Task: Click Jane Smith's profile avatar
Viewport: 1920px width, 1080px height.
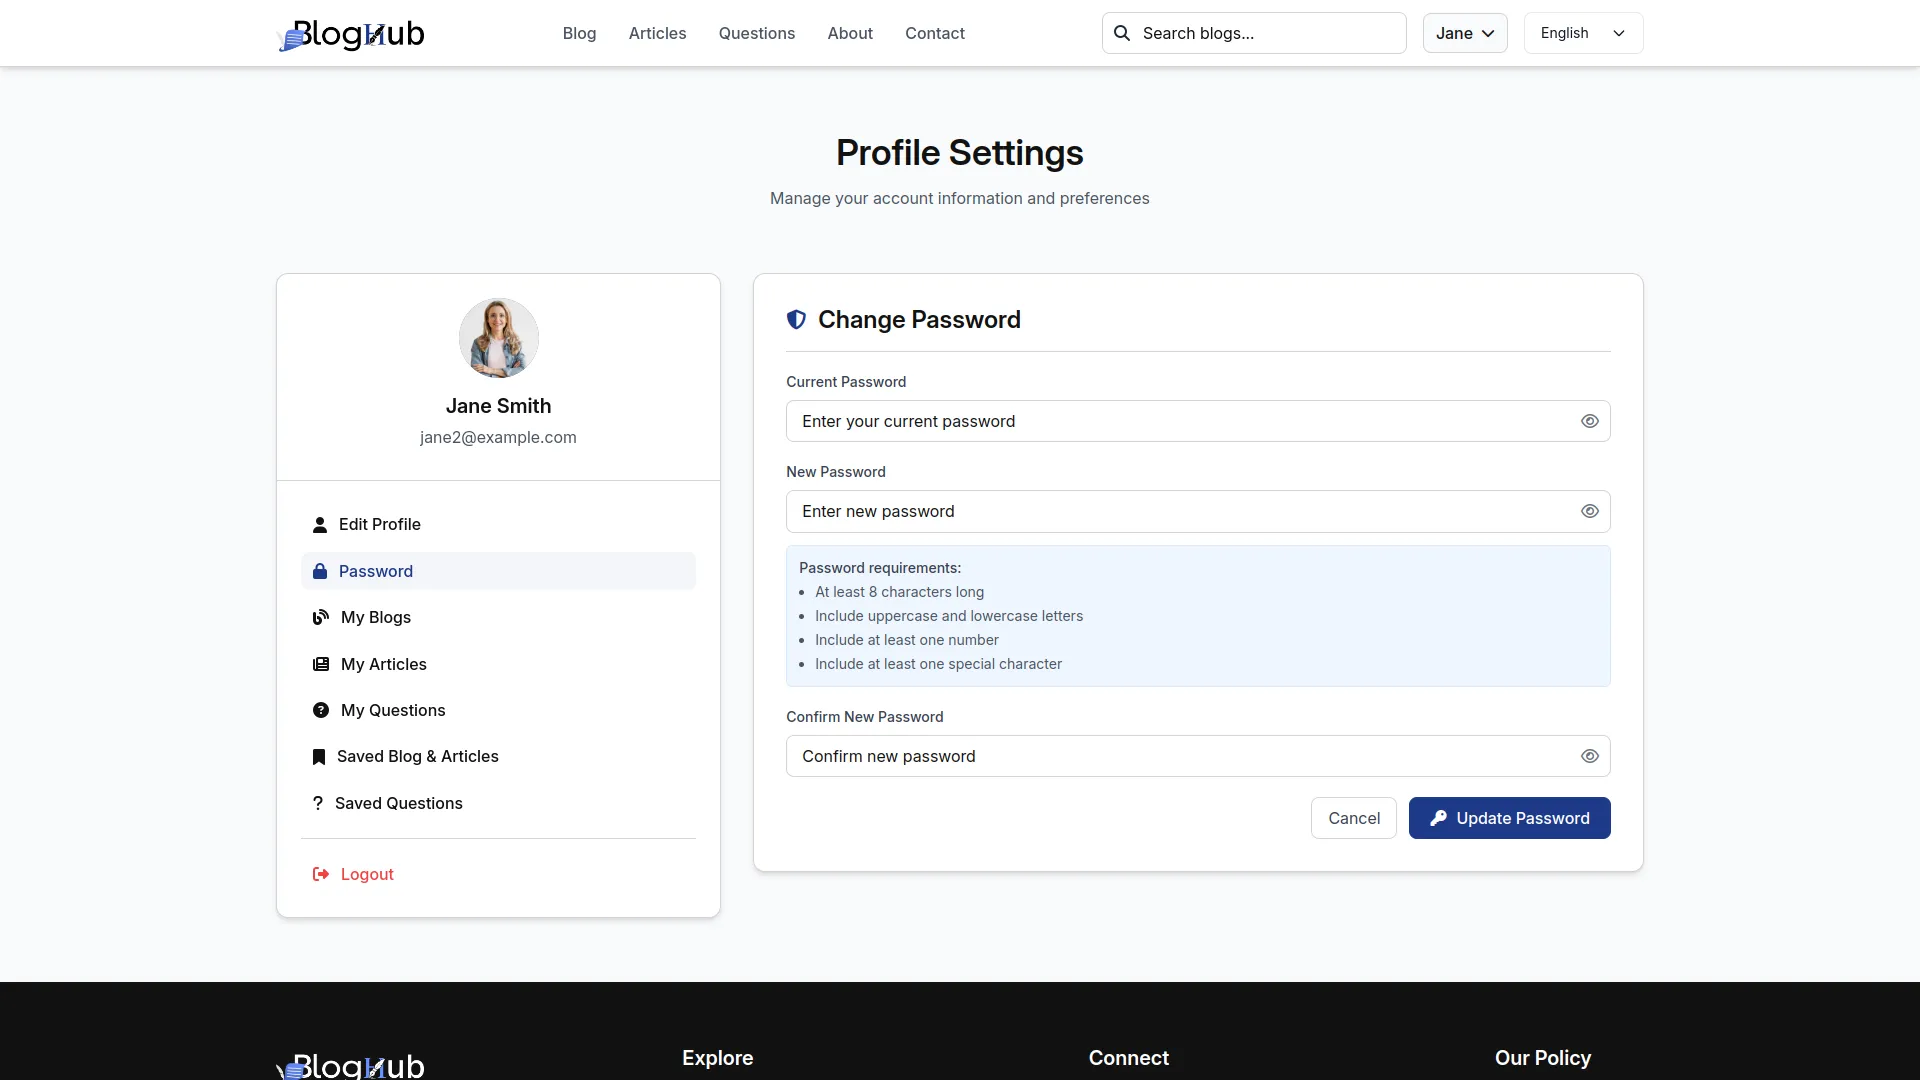Action: (x=498, y=338)
